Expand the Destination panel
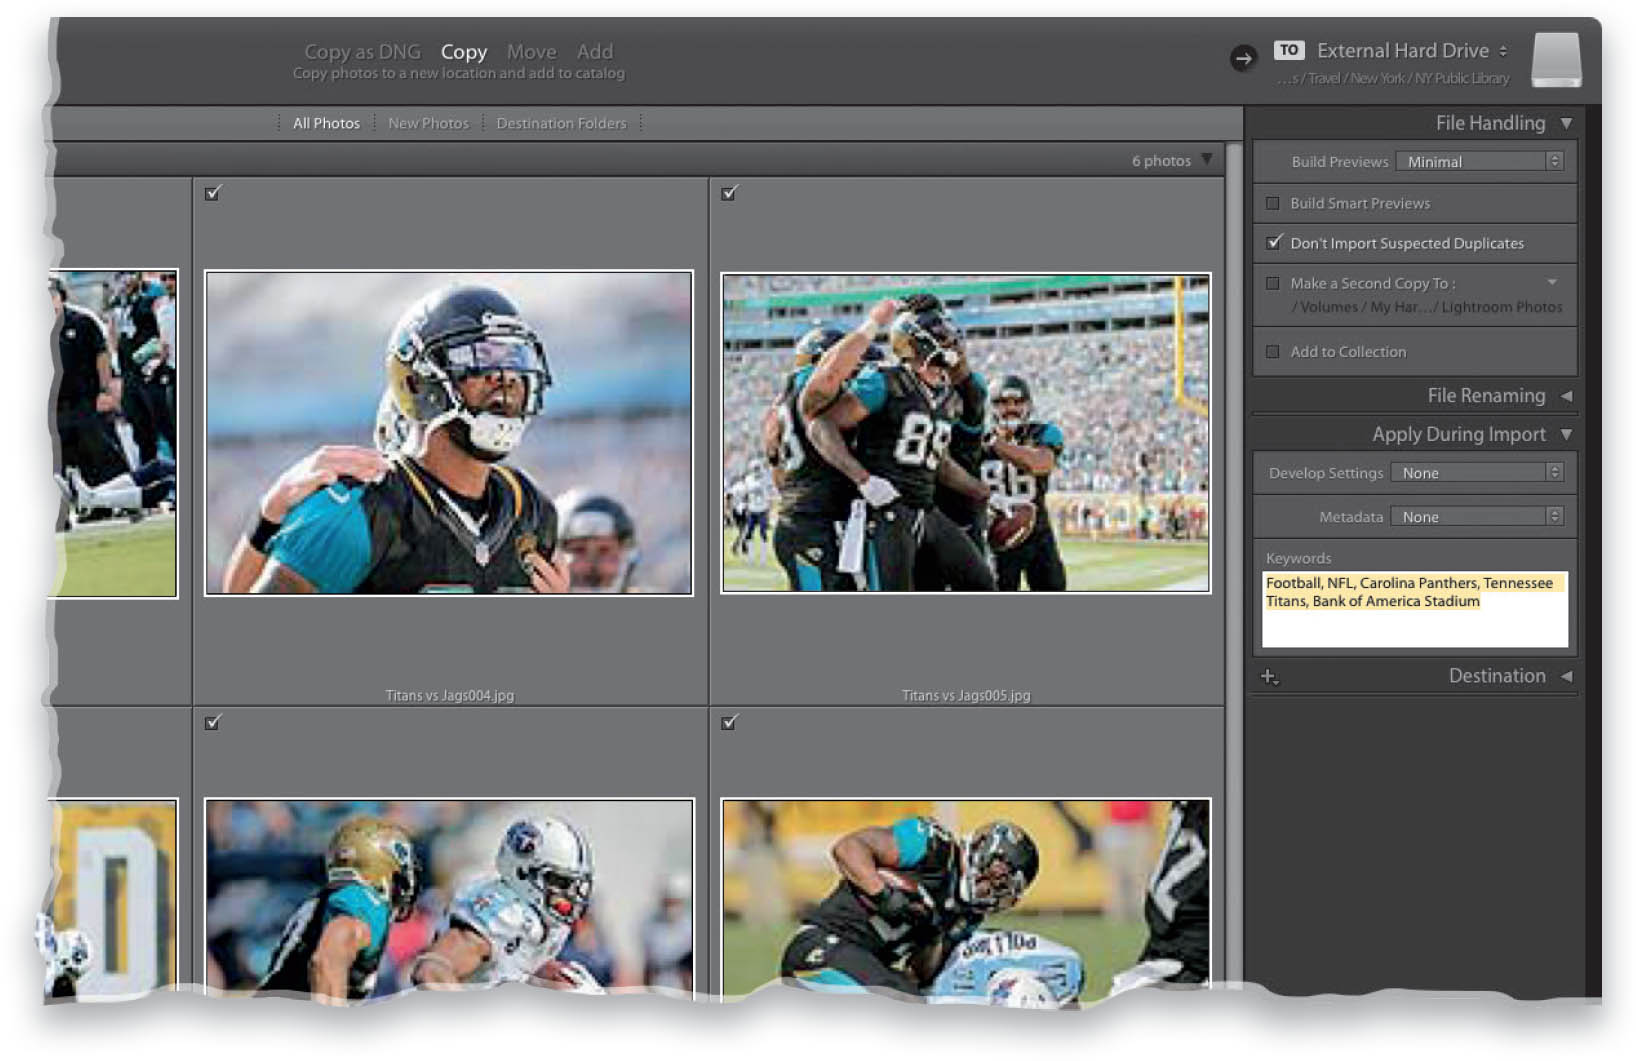Viewport: 1636px width, 1061px height. 1566,676
